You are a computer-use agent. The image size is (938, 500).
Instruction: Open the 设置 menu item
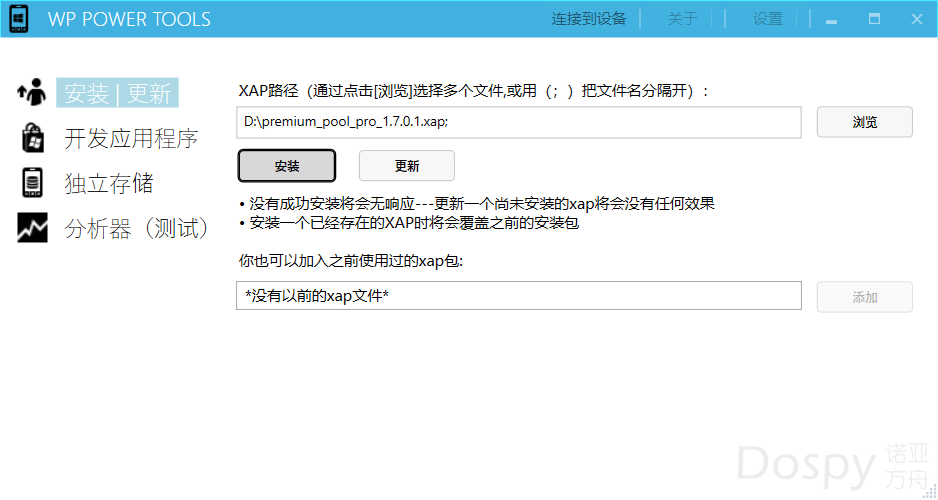coord(767,19)
